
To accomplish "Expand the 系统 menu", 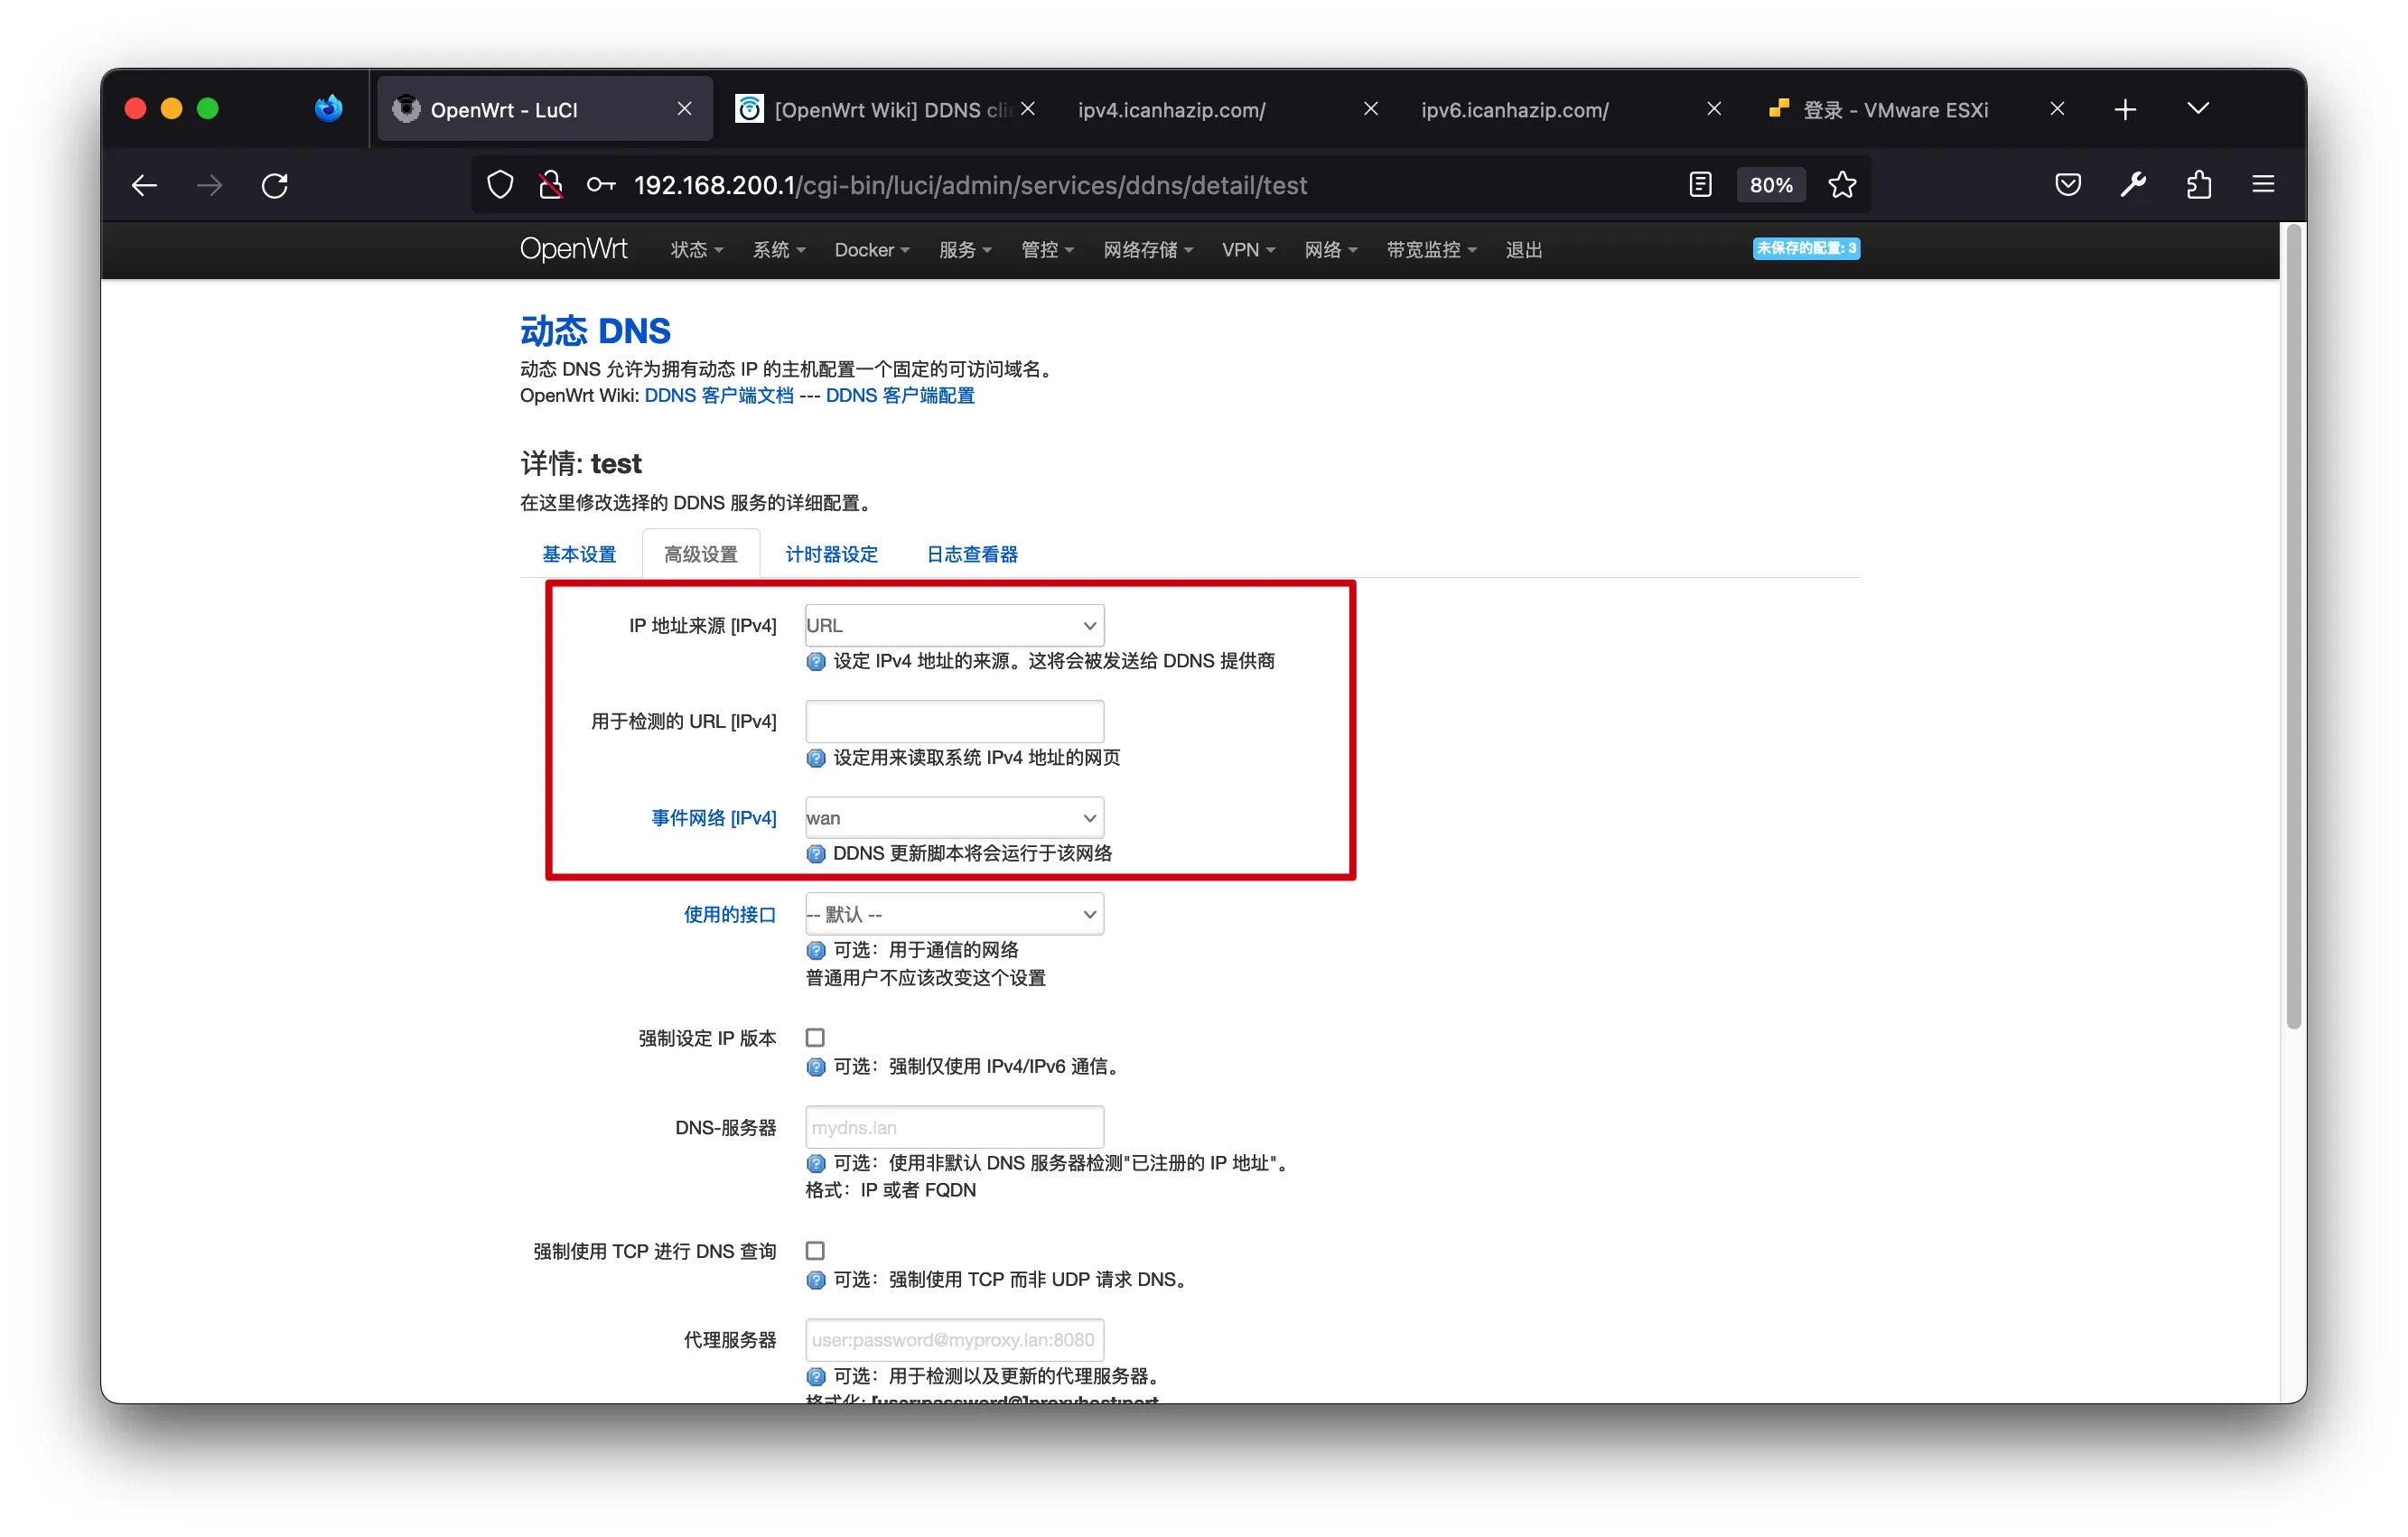I will 778,250.
